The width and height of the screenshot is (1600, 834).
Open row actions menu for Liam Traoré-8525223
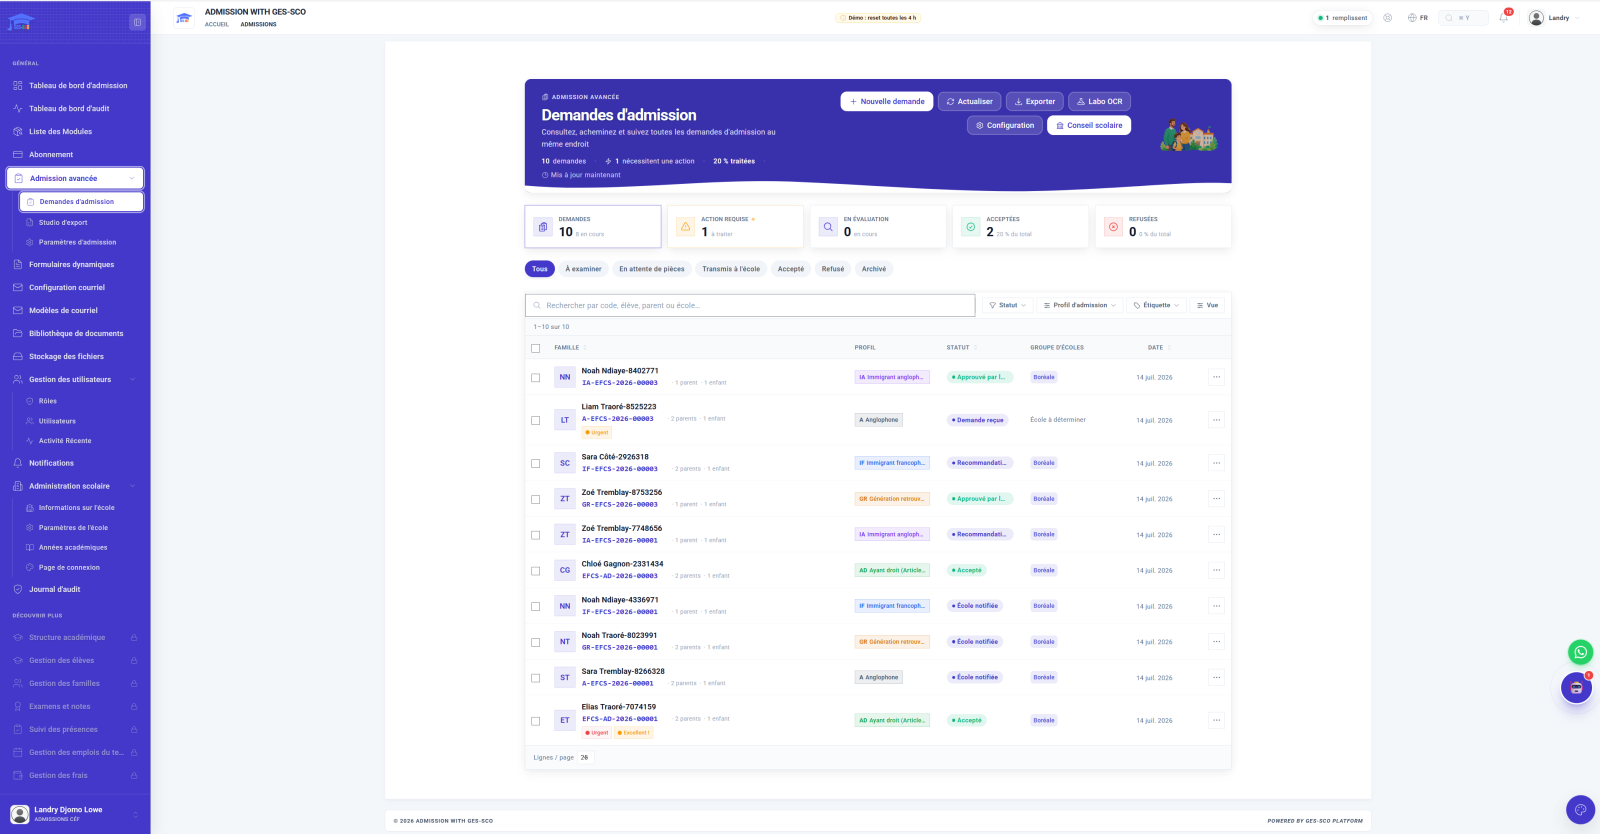1216,420
